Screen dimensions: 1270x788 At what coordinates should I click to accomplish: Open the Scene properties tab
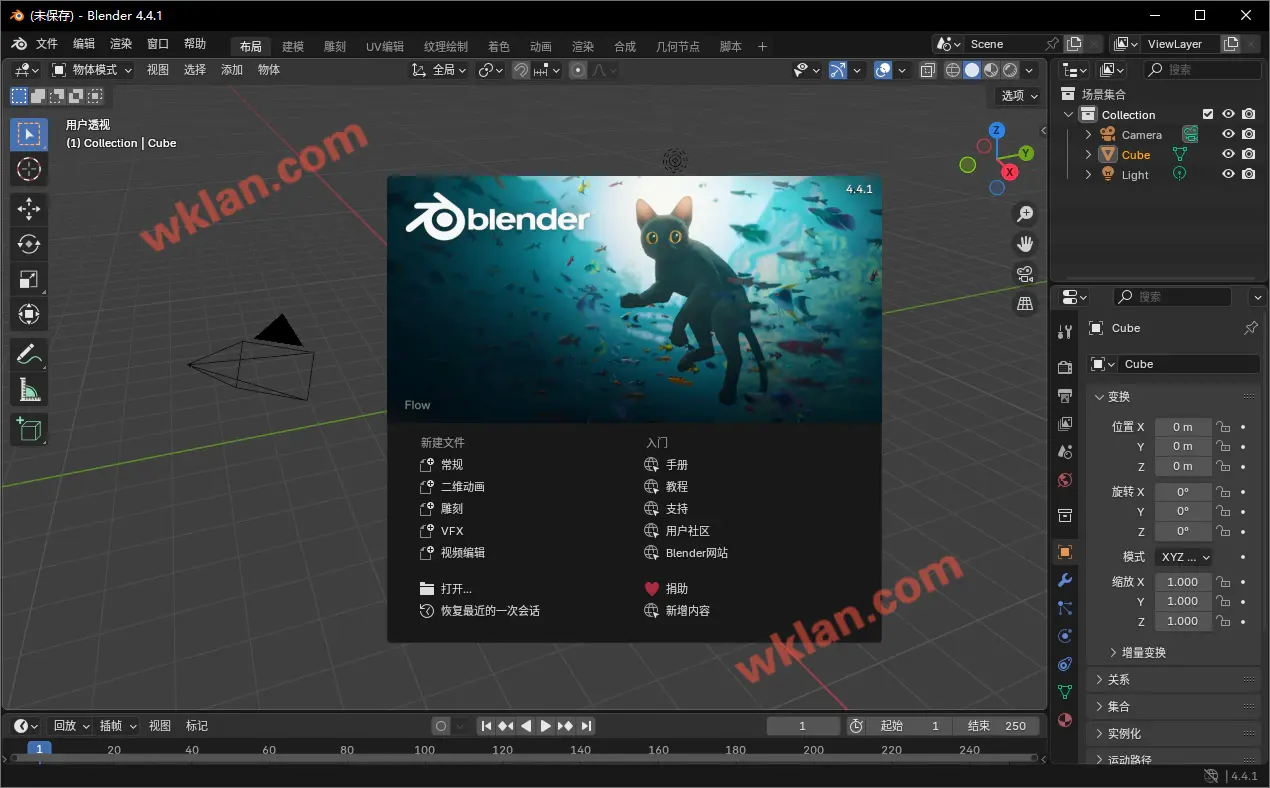[x=1065, y=452]
